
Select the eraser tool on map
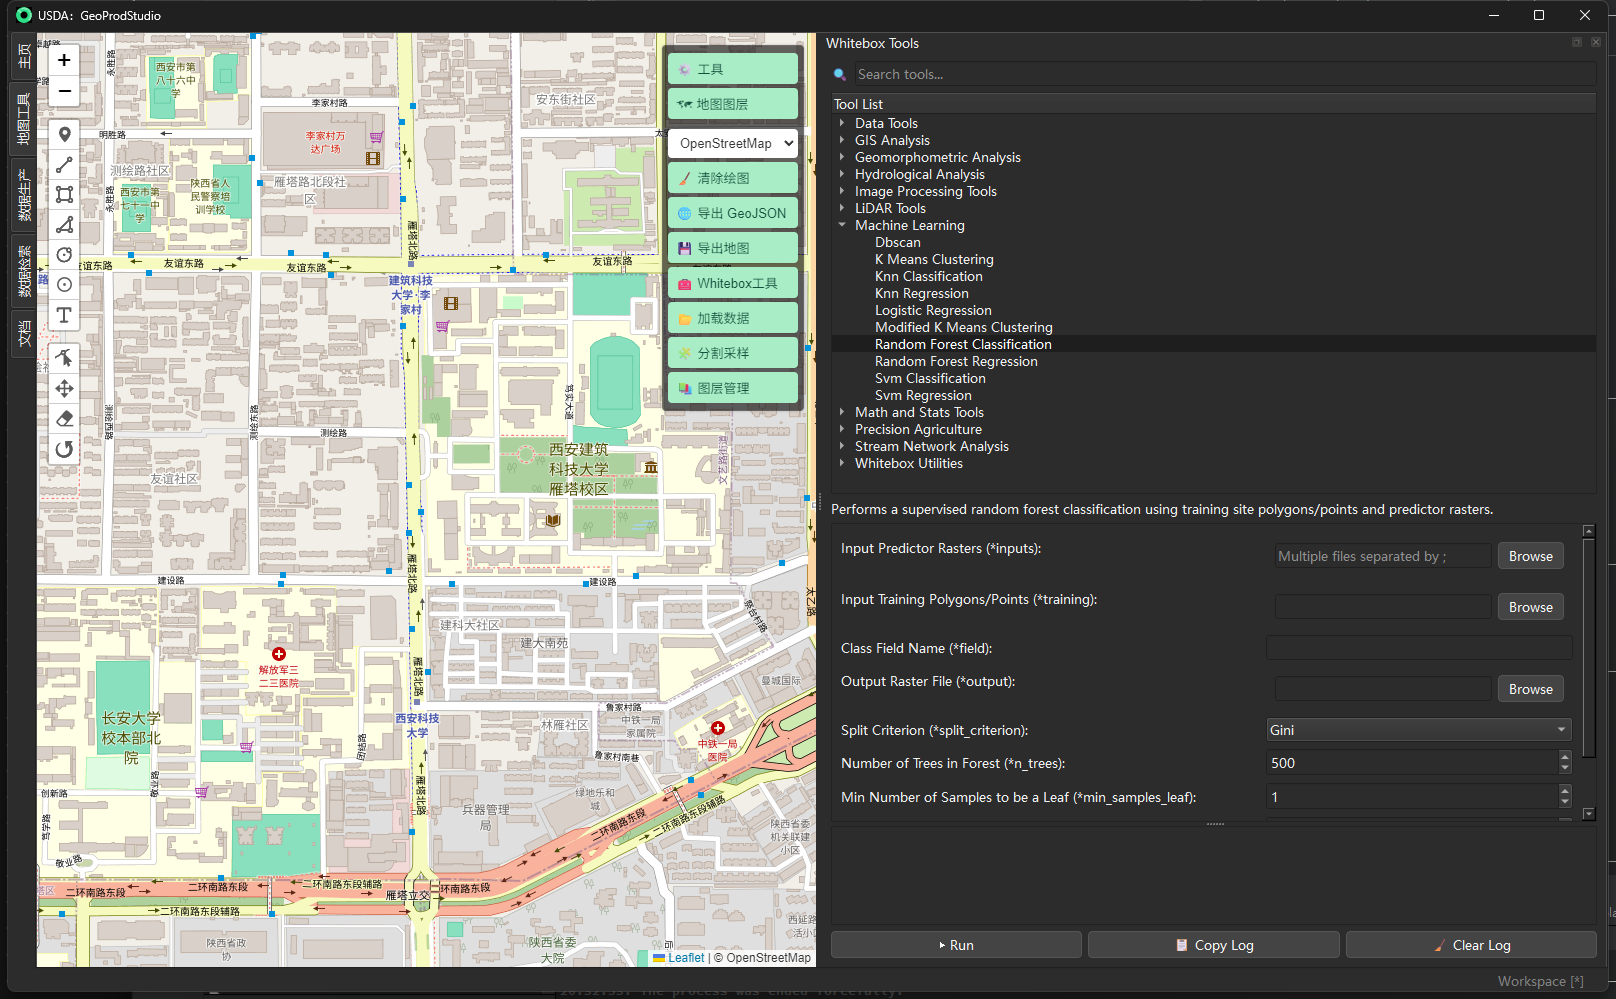tap(64, 419)
